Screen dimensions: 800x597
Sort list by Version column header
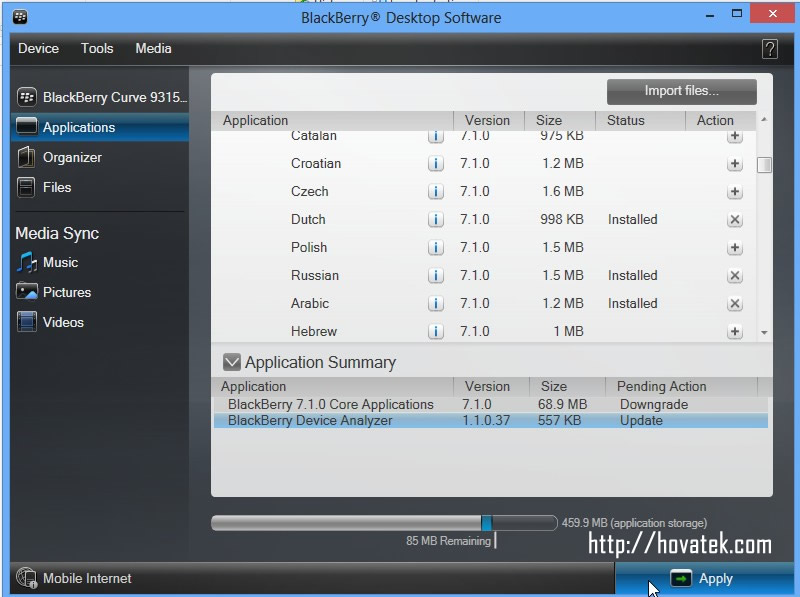pos(488,120)
